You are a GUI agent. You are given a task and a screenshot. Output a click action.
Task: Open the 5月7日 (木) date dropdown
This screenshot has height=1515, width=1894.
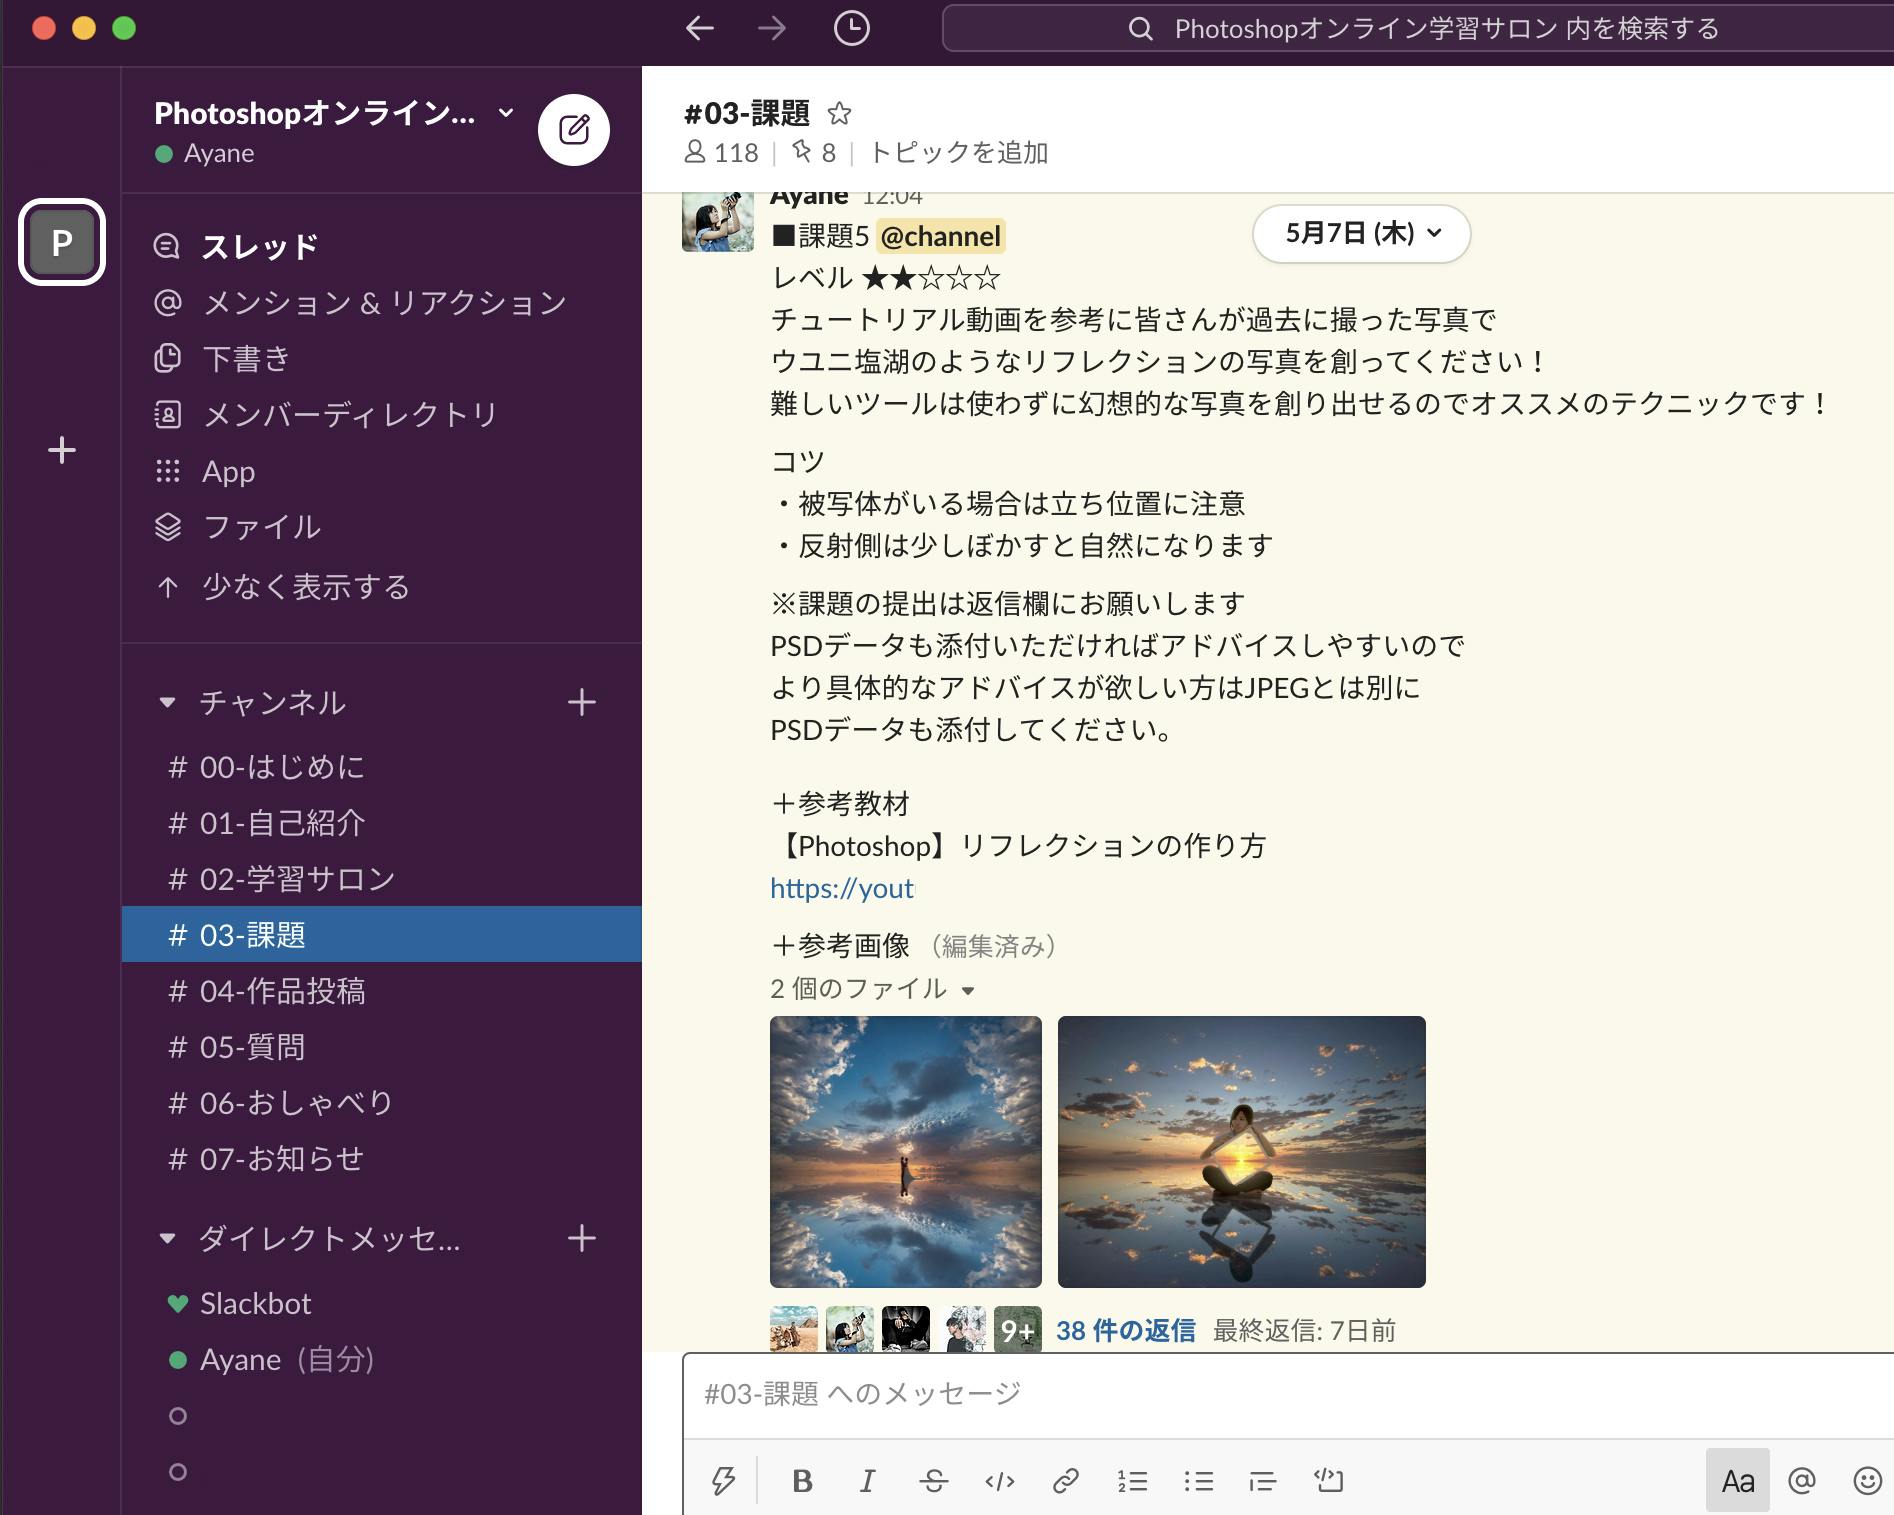(1361, 234)
